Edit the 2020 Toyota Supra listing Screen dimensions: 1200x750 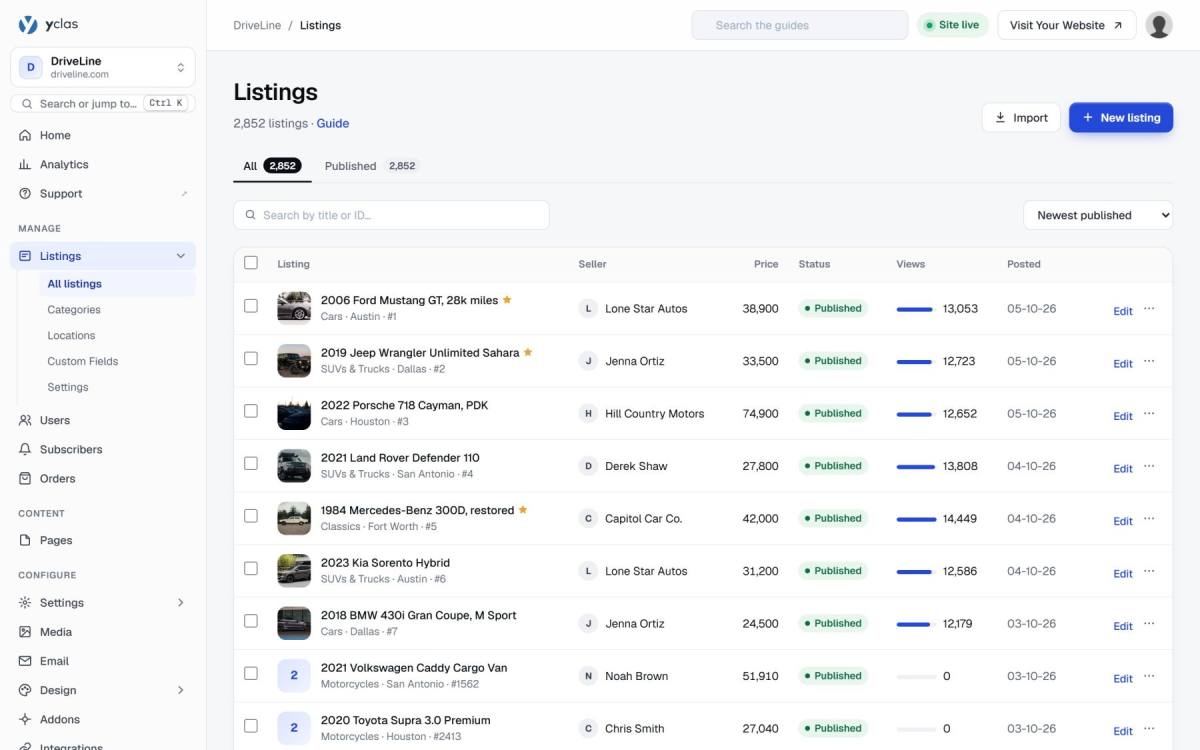(x=1123, y=731)
